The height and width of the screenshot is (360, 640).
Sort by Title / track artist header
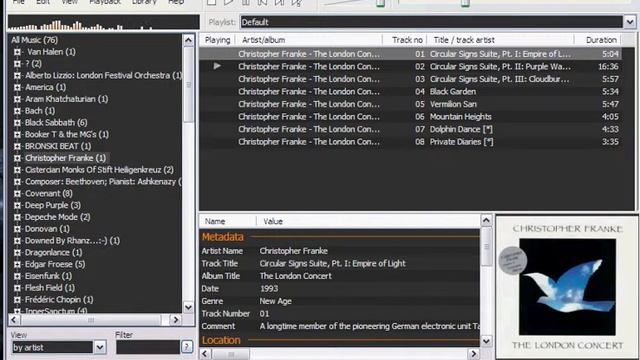[500, 40]
